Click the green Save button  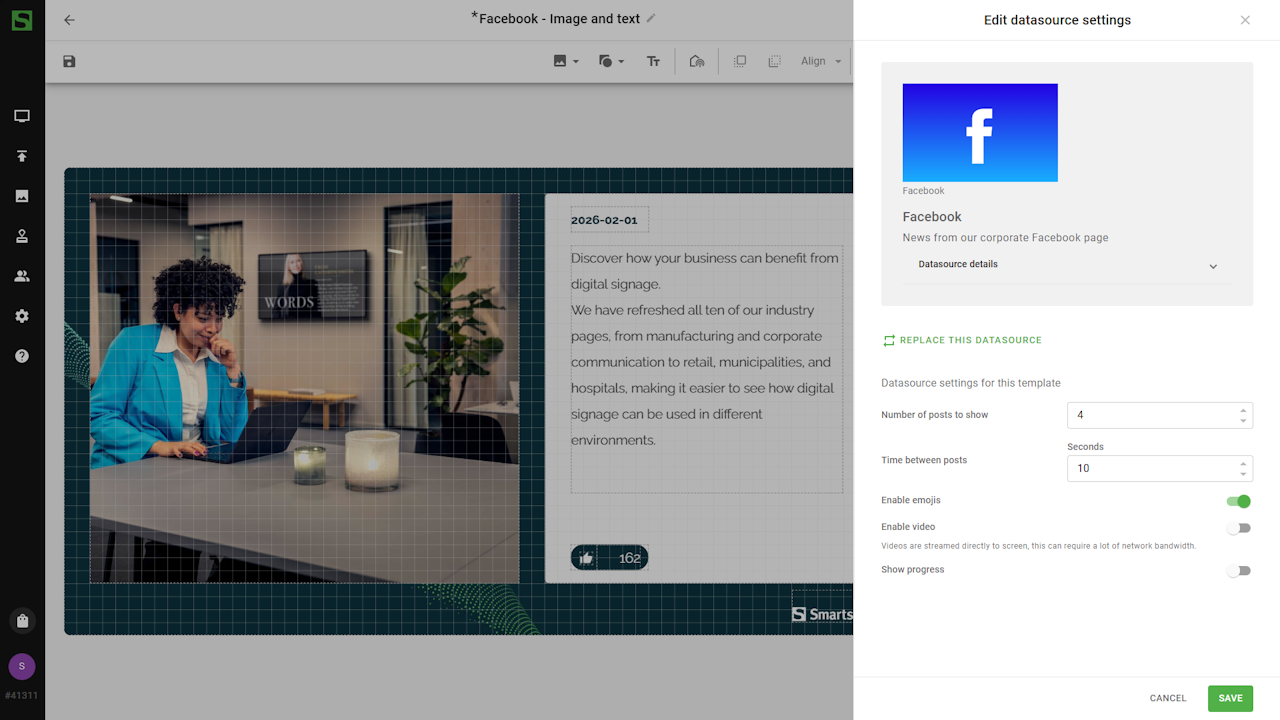tap(1230, 698)
